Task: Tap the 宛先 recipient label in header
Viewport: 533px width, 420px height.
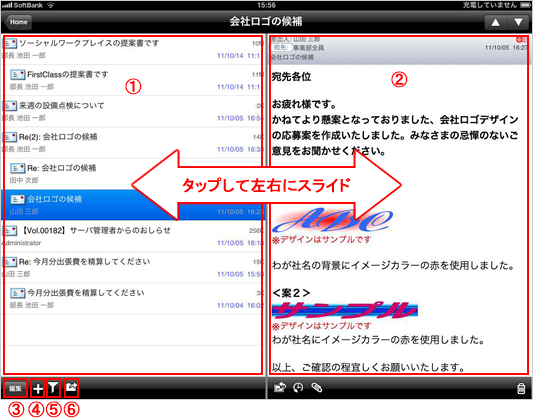Action: [281, 48]
